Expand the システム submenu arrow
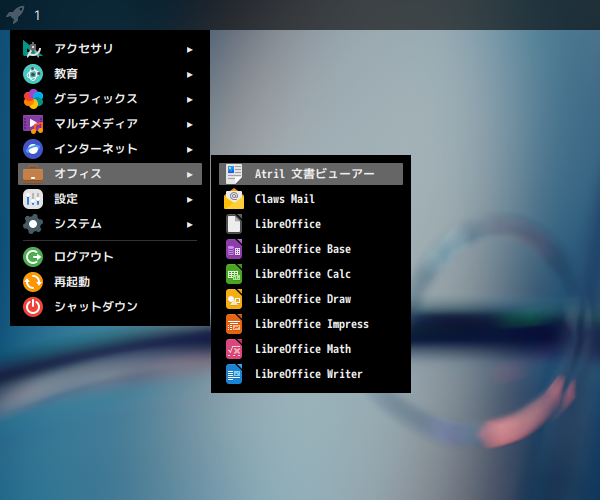The image size is (600, 500). click(189, 225)
